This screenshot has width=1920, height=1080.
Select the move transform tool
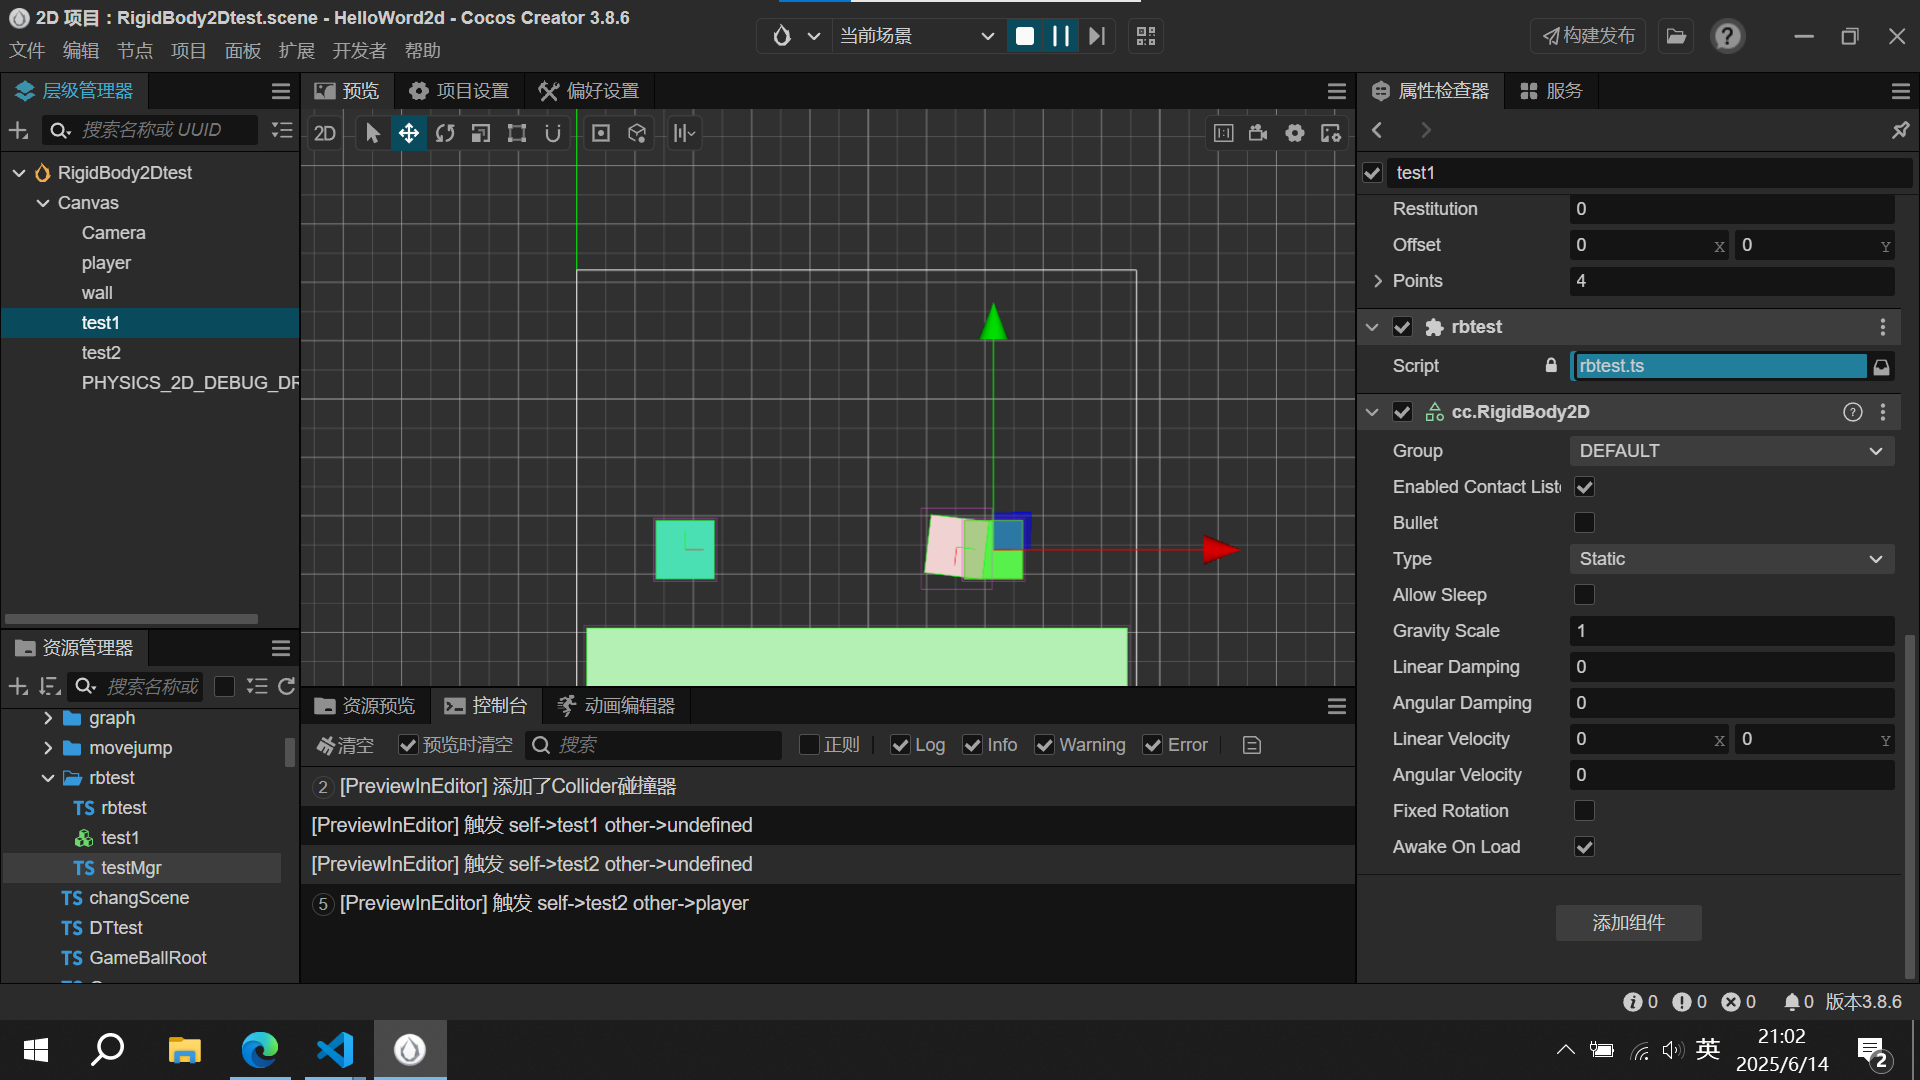[x=409, y=133]
